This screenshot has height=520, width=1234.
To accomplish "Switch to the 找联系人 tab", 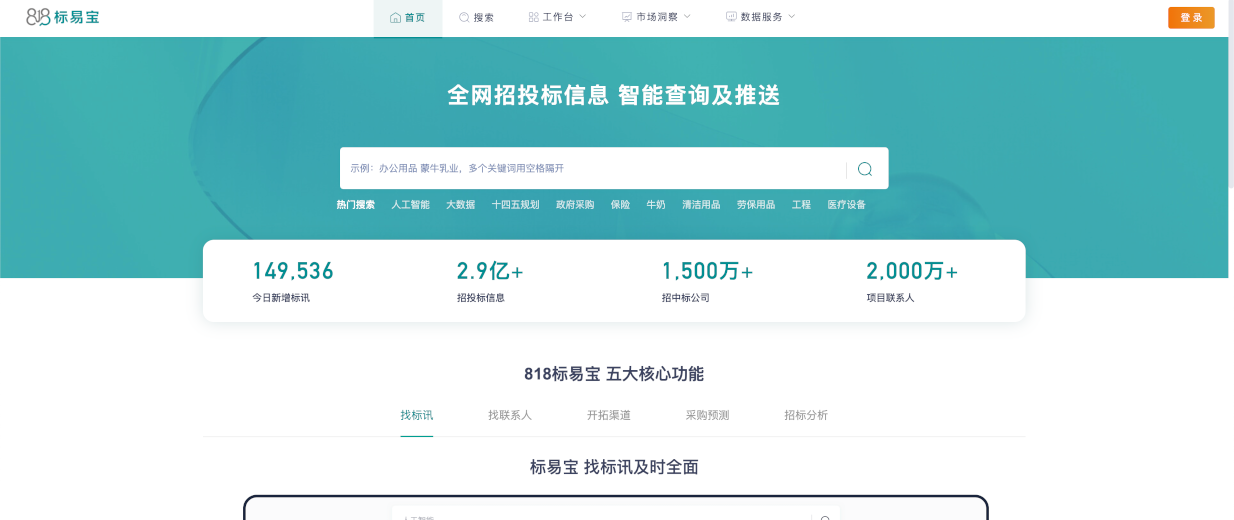I will click(x=510, y=415).
